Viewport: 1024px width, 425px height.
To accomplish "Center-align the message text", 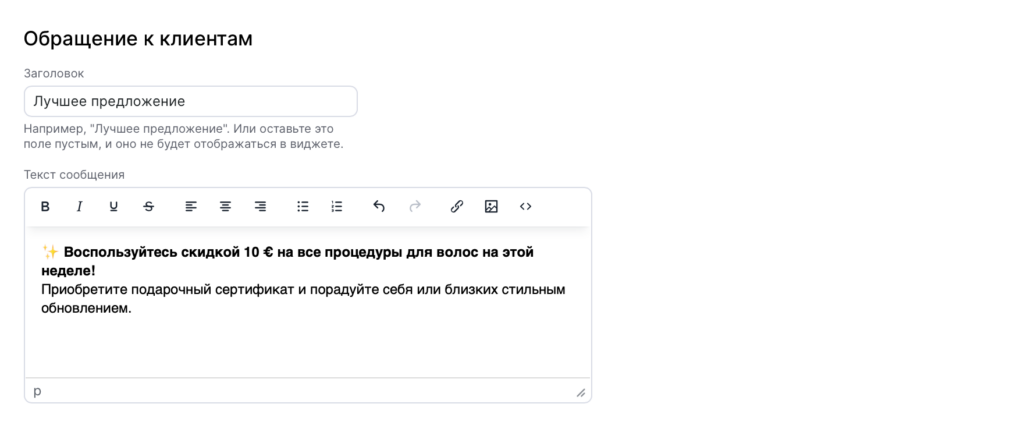I will 226,207.
